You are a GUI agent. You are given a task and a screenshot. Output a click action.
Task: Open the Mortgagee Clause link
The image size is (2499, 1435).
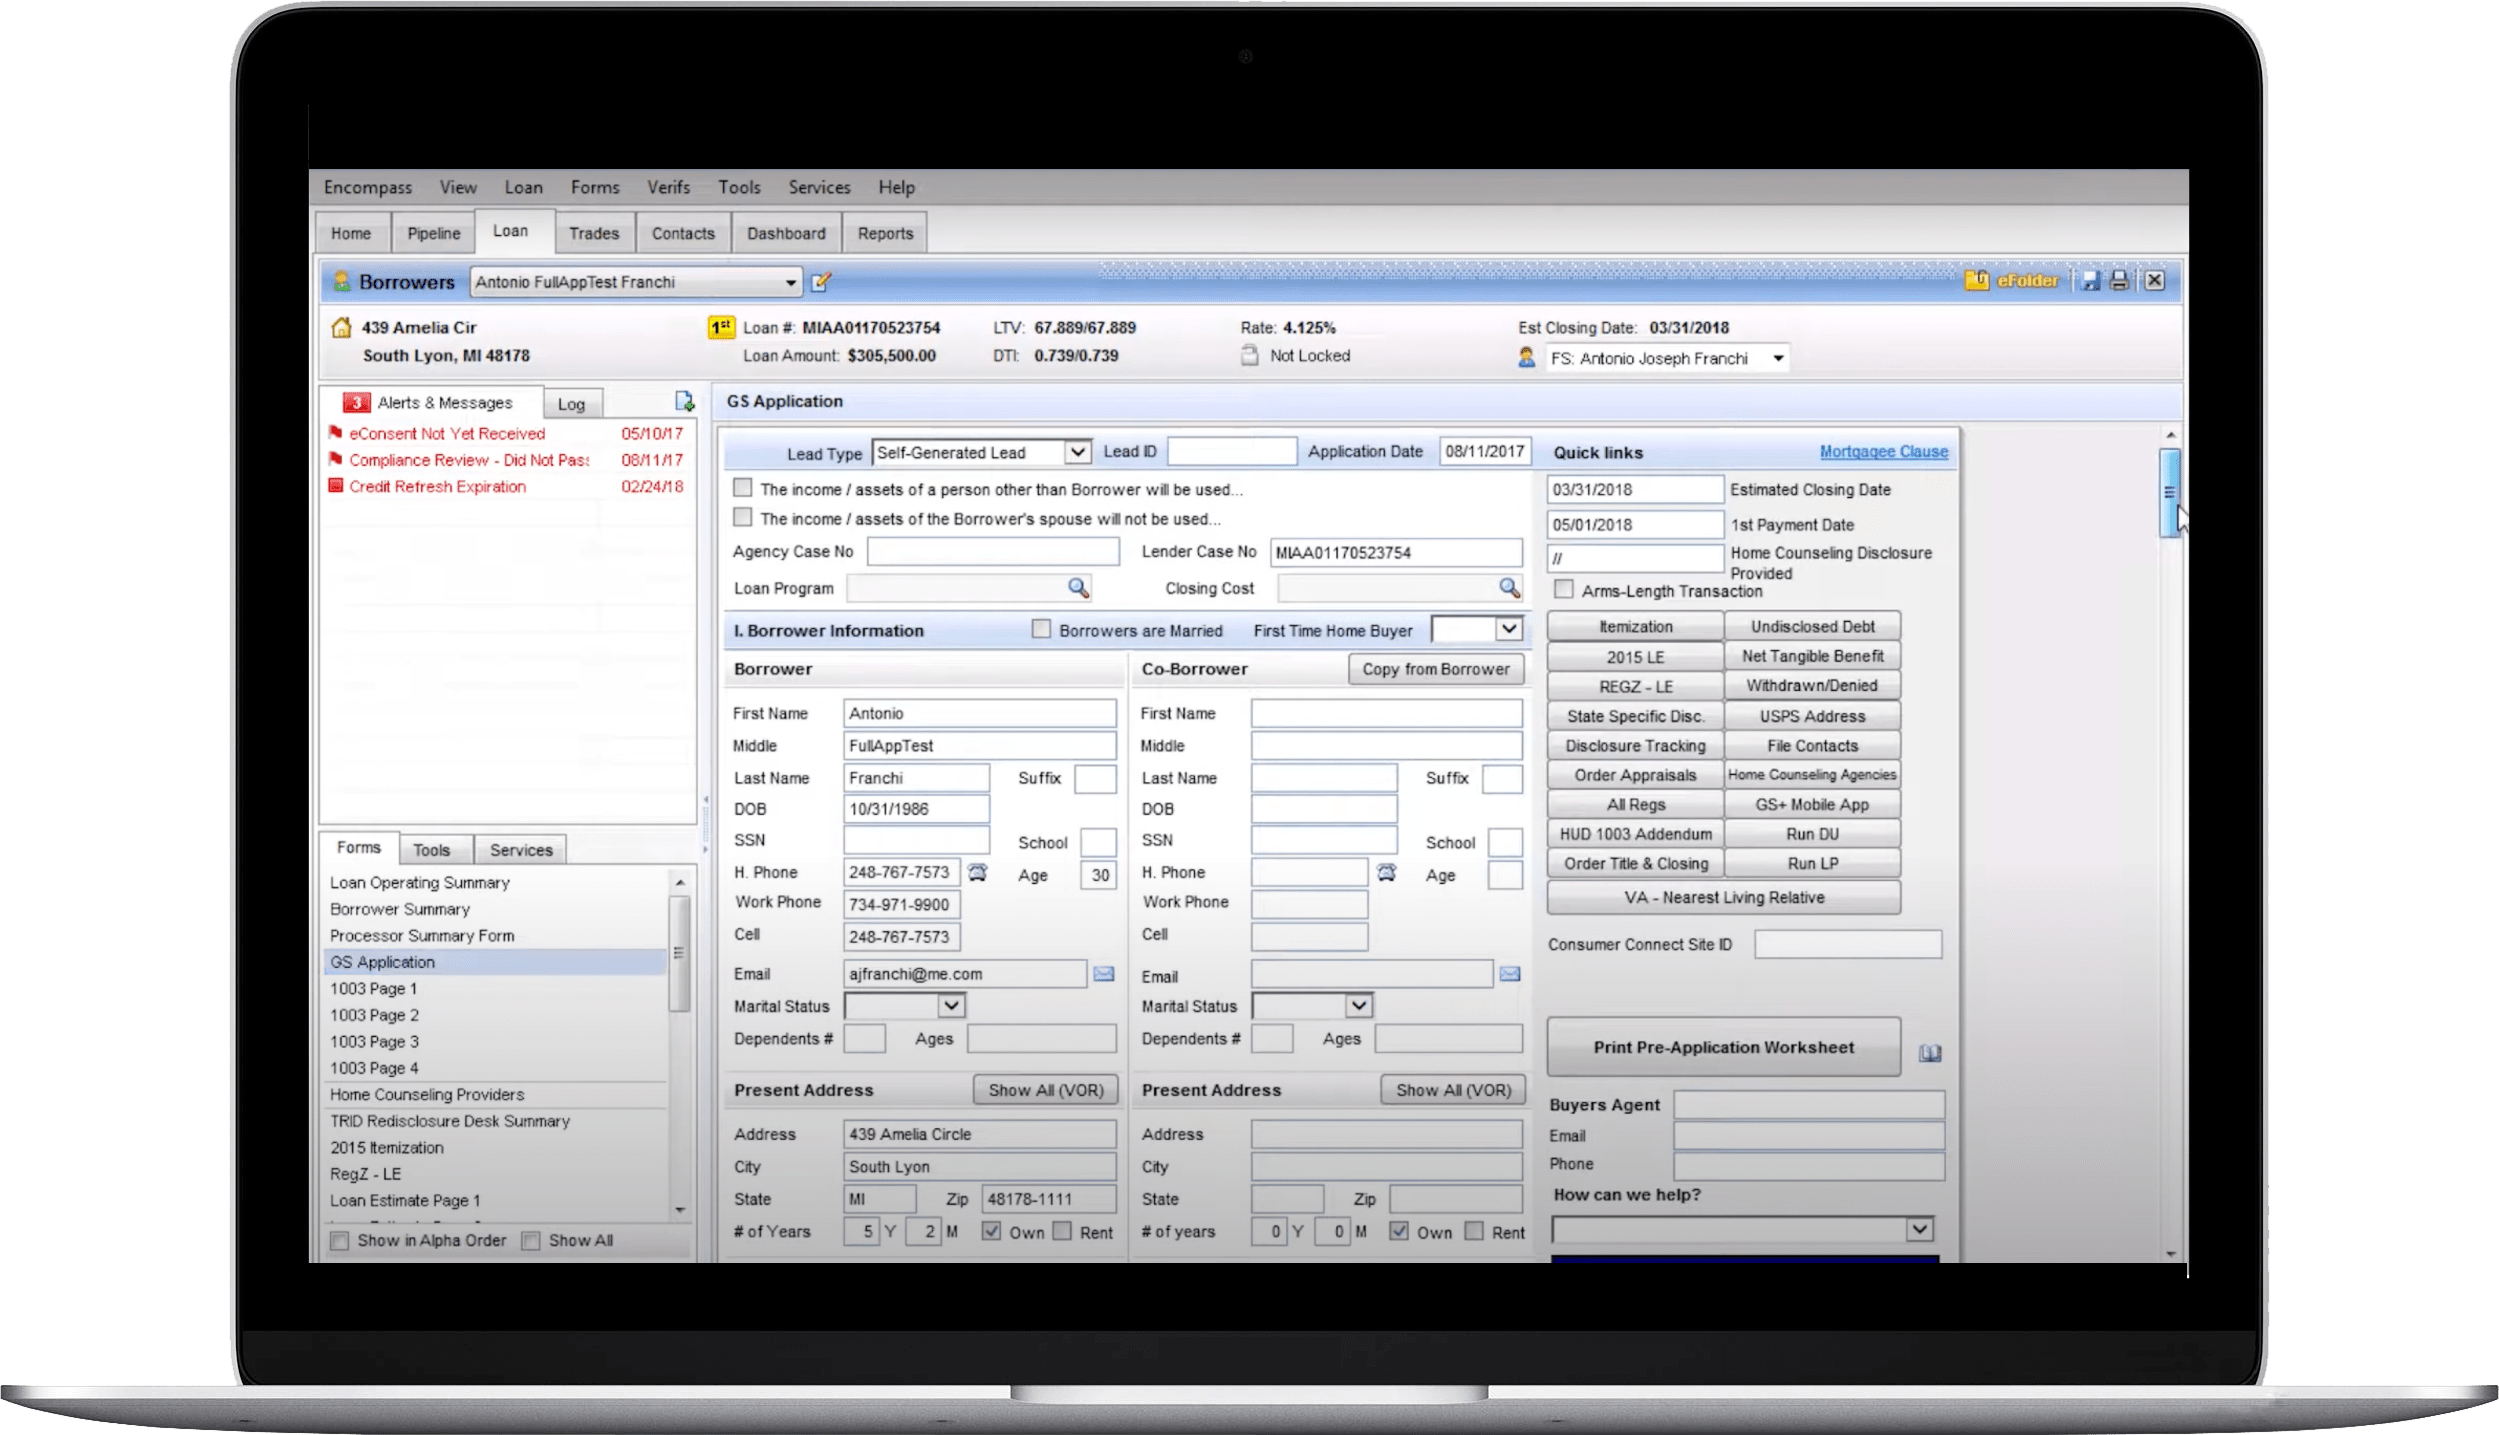[1883, 452]
